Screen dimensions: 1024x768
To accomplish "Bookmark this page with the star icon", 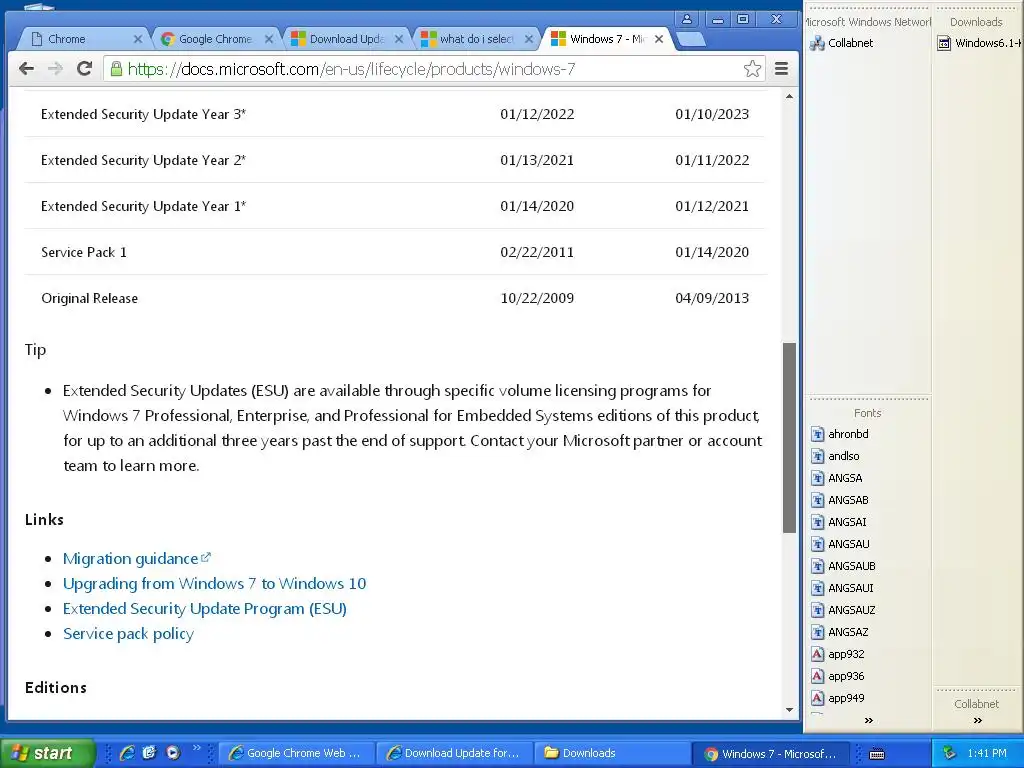I will tap(752, 69).
